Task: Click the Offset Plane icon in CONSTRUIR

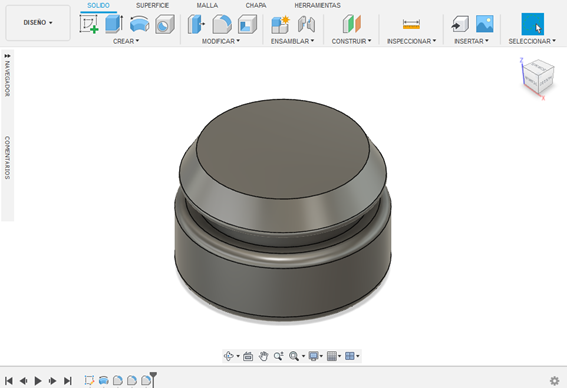Action: [351, 24]
